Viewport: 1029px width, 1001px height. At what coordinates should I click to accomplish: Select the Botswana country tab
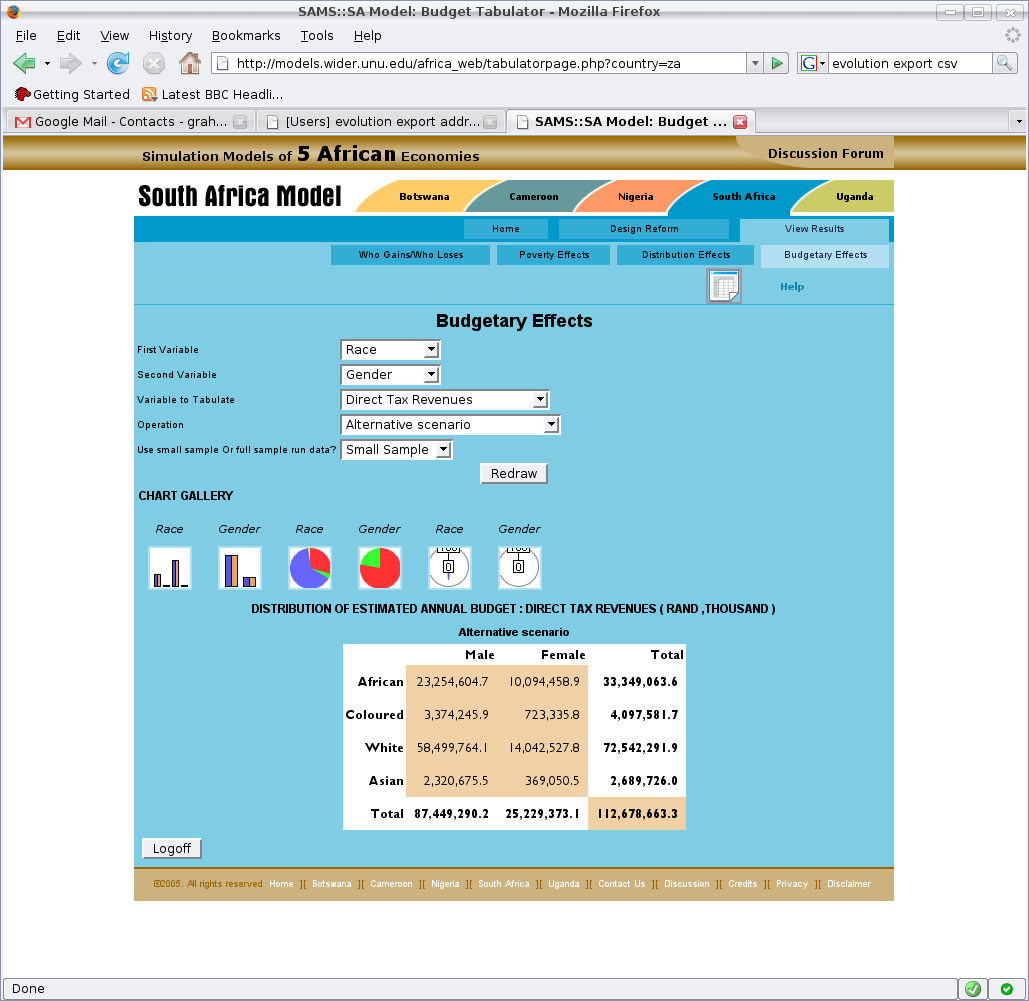pos(424,197)
